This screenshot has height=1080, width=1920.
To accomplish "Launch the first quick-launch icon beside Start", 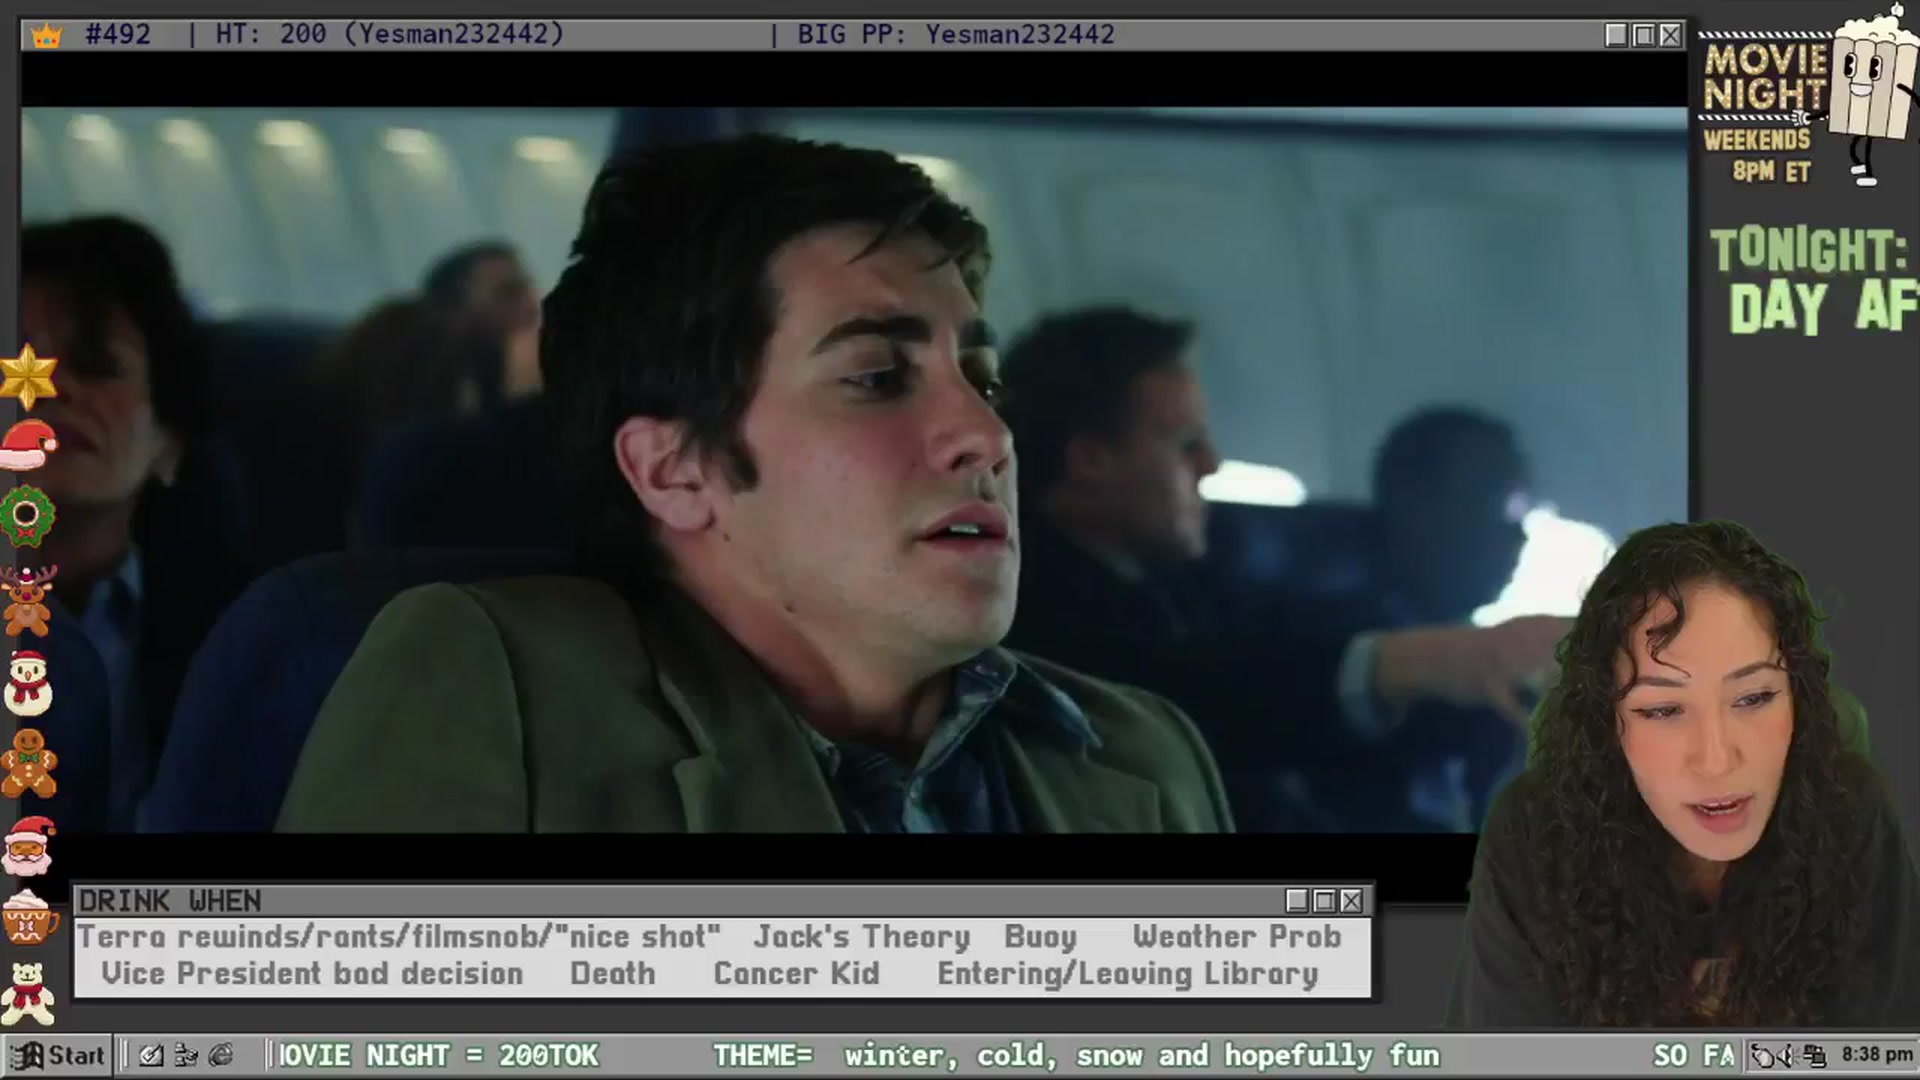I will (152, 1055).
